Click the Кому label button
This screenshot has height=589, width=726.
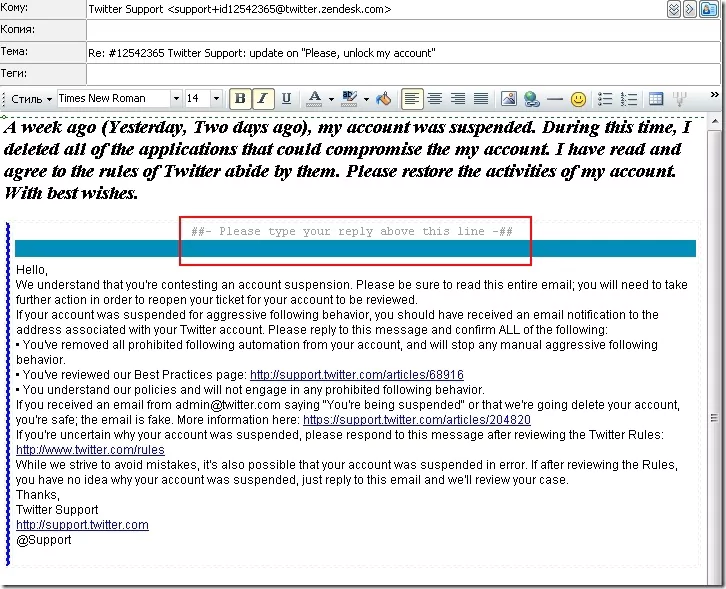pyautogui.click(x=43, y=8)
